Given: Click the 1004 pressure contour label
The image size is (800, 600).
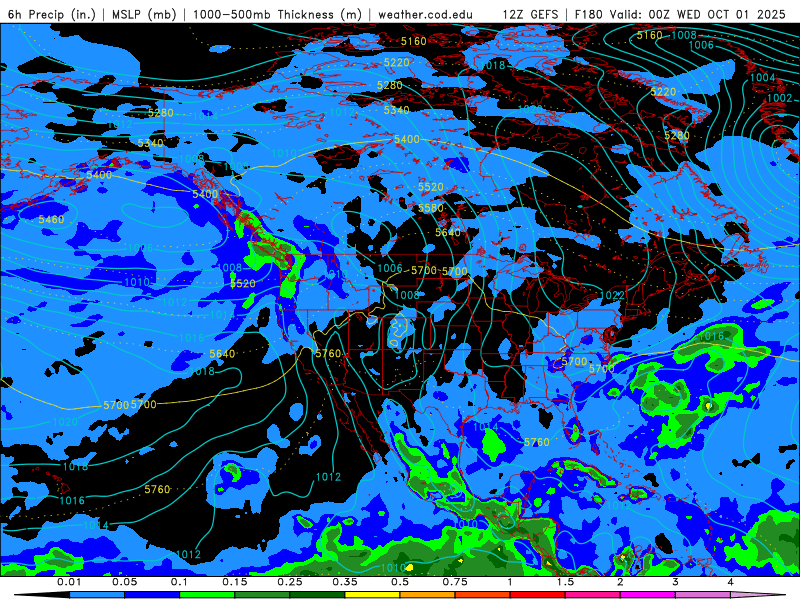Looking at the screenshot, I should click(763, 77).
